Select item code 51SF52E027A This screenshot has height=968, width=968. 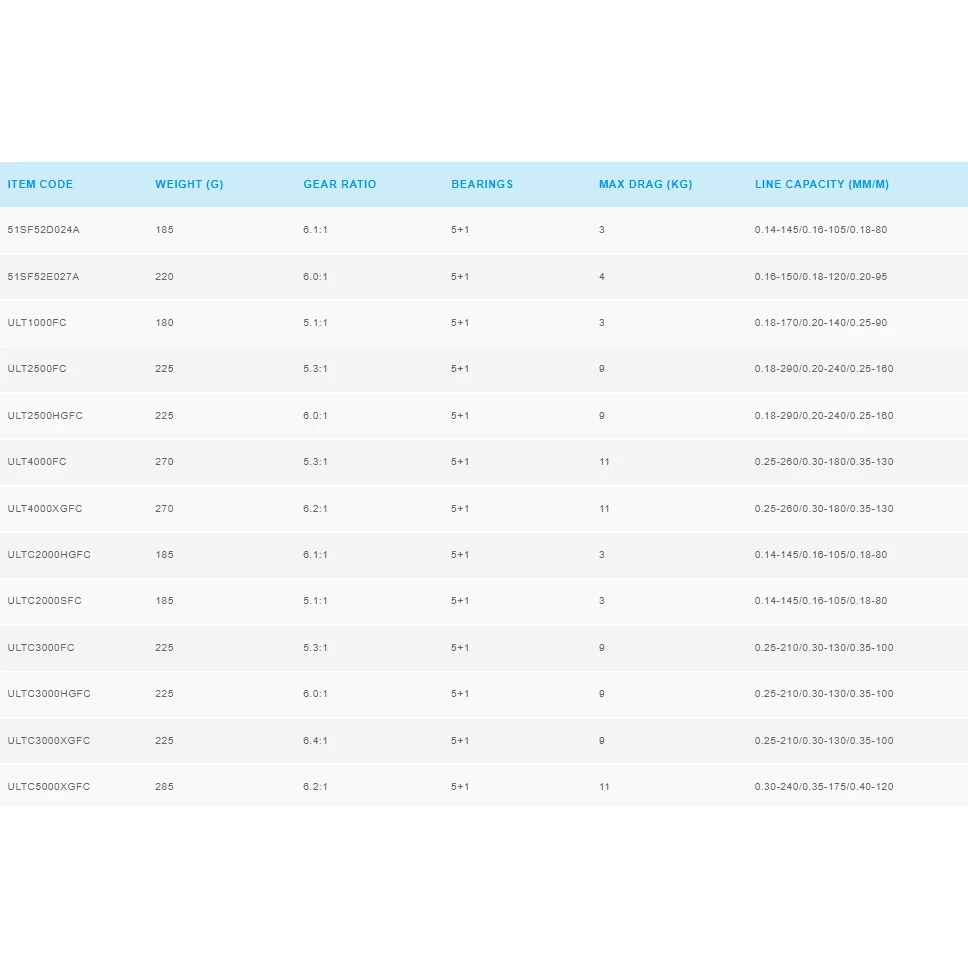[x=43, y=277]
